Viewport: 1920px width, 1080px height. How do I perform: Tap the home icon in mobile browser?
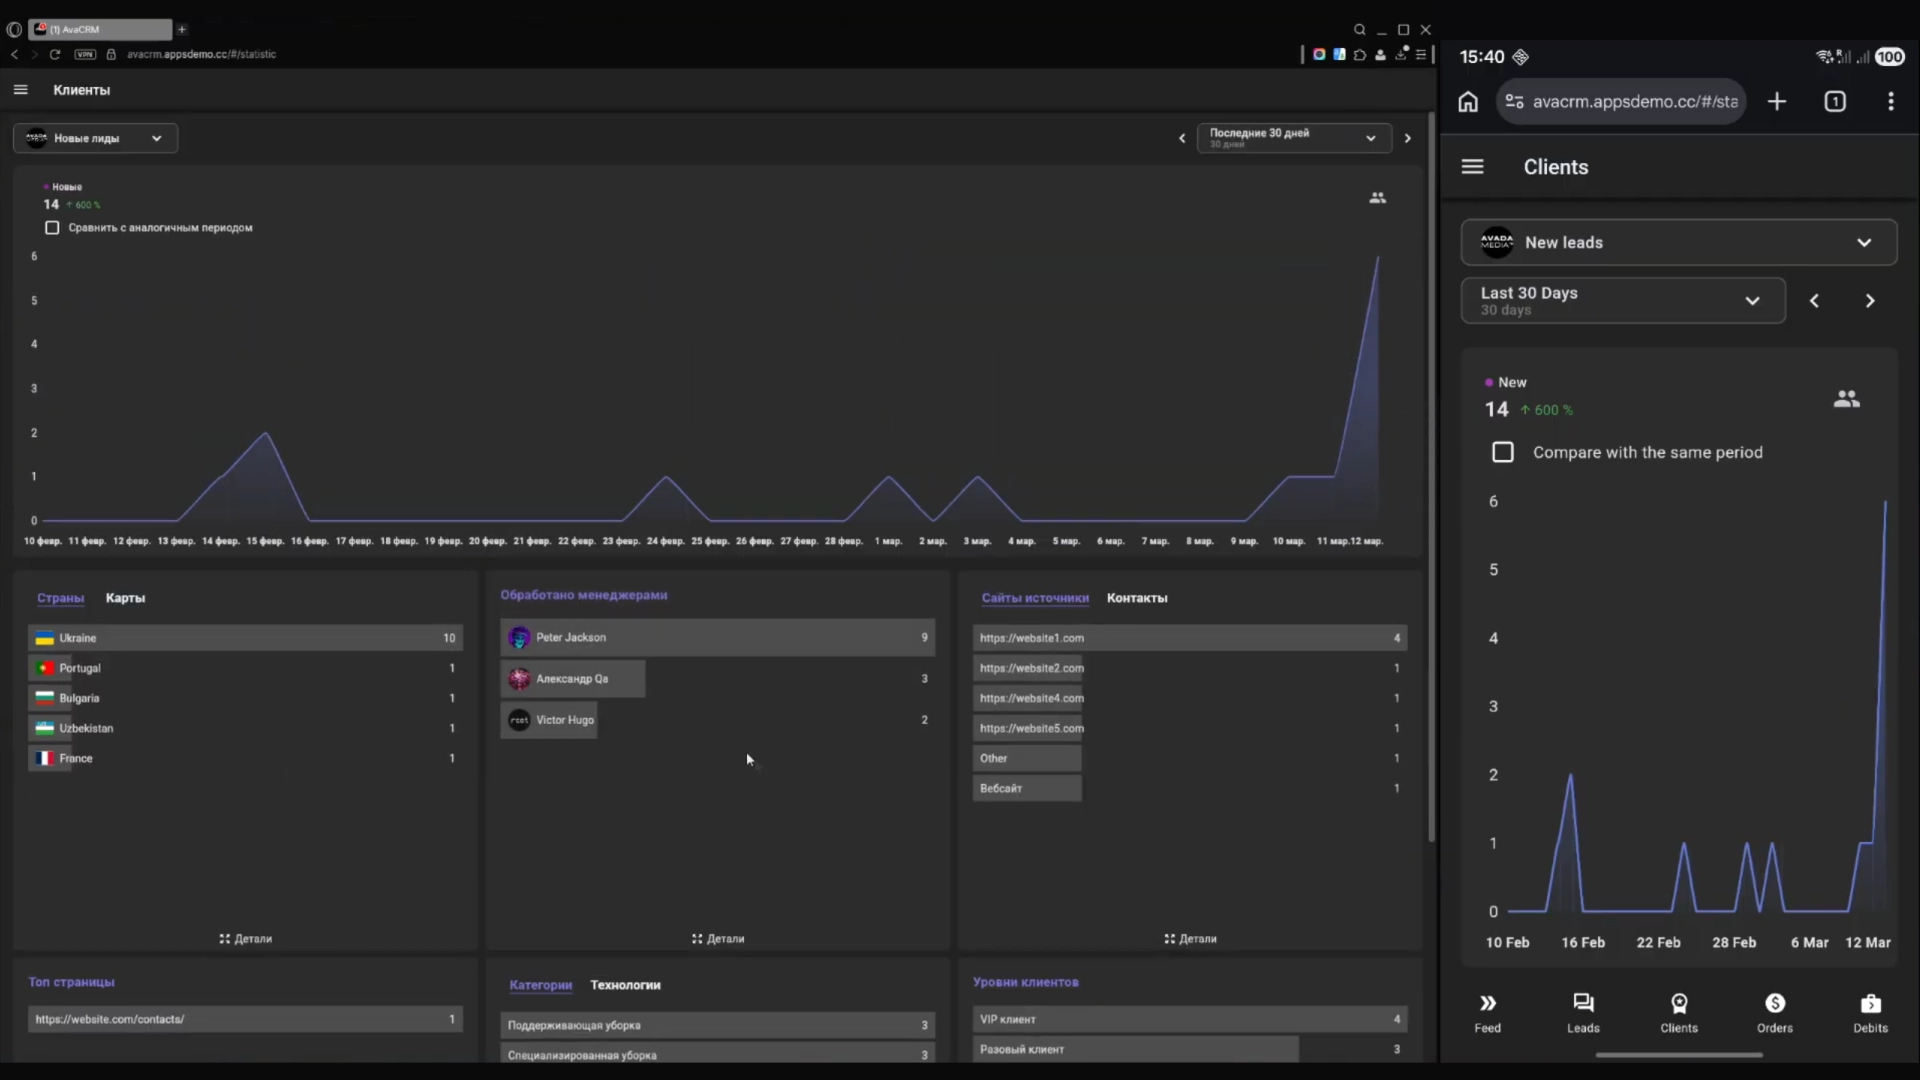tap(1467, 102)
